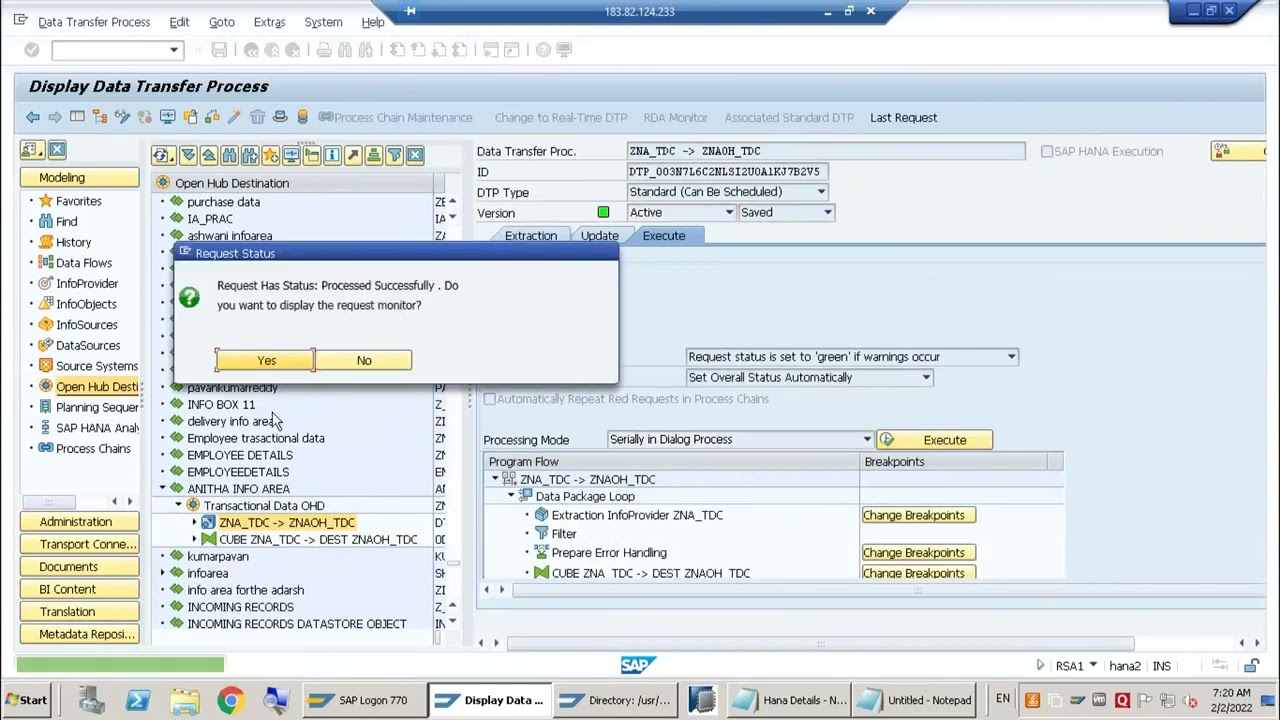Image resolution: width=1280 pixels, height=720 pixels.
Task: Open the Processing Mode dropdown
Action: (866, 440)
